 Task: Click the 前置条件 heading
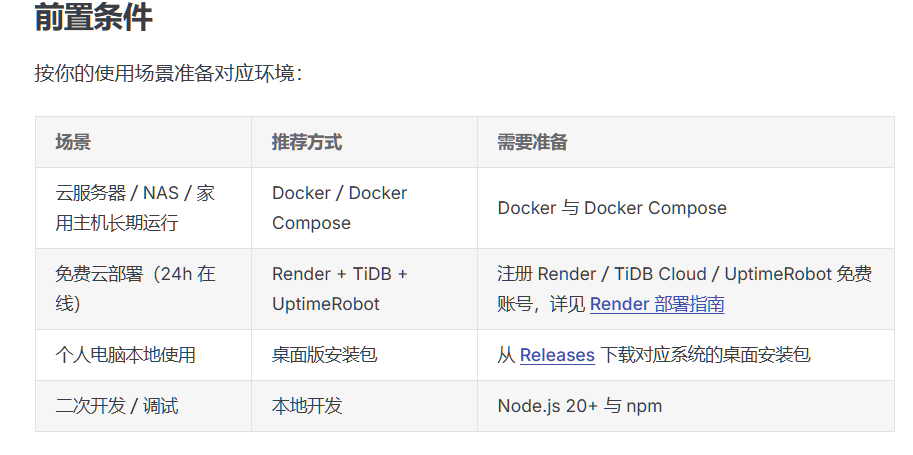[94, 17]
